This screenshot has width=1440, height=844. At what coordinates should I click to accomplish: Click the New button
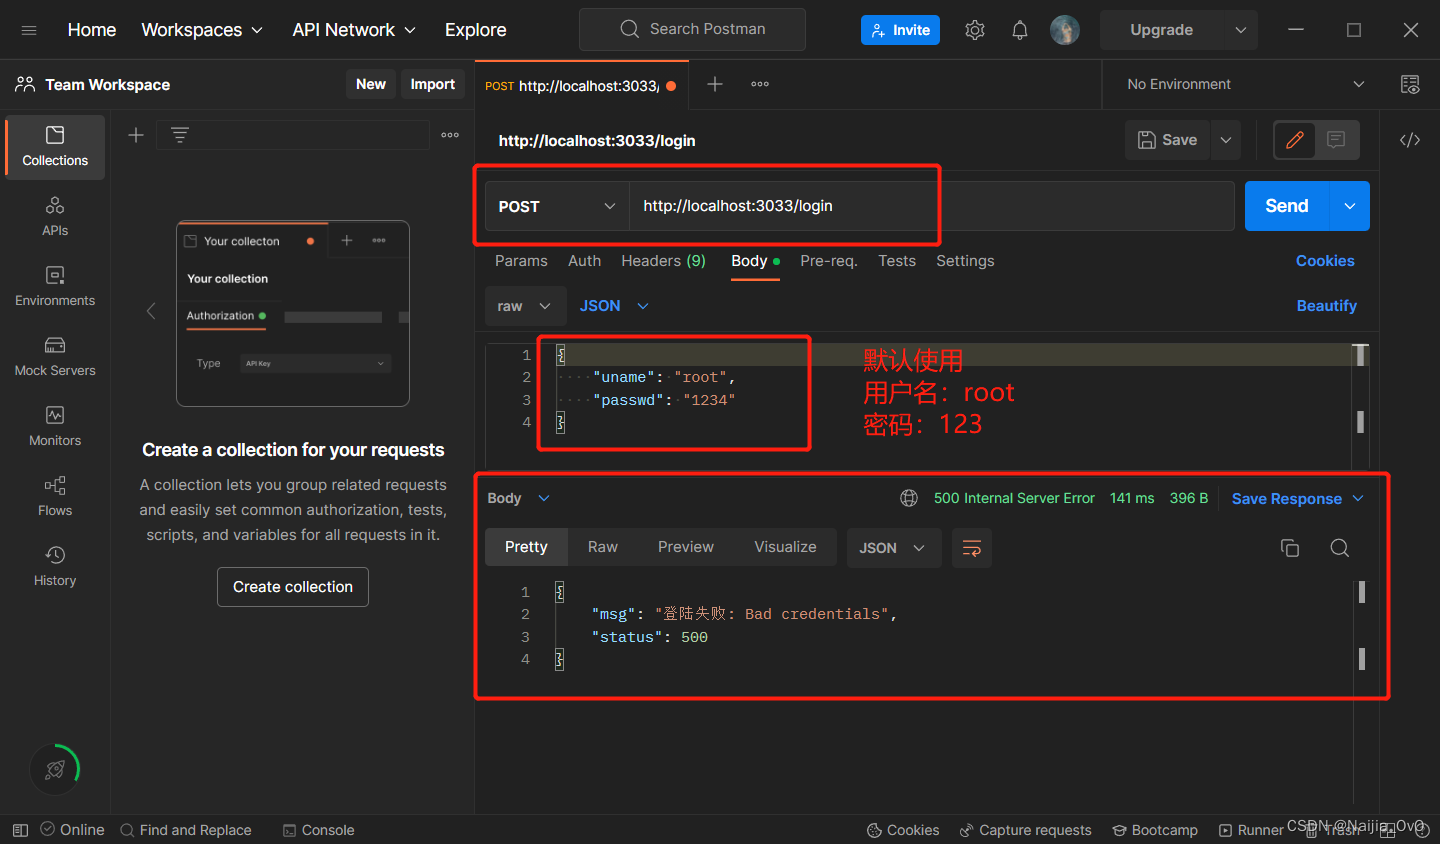click(371, 84)
